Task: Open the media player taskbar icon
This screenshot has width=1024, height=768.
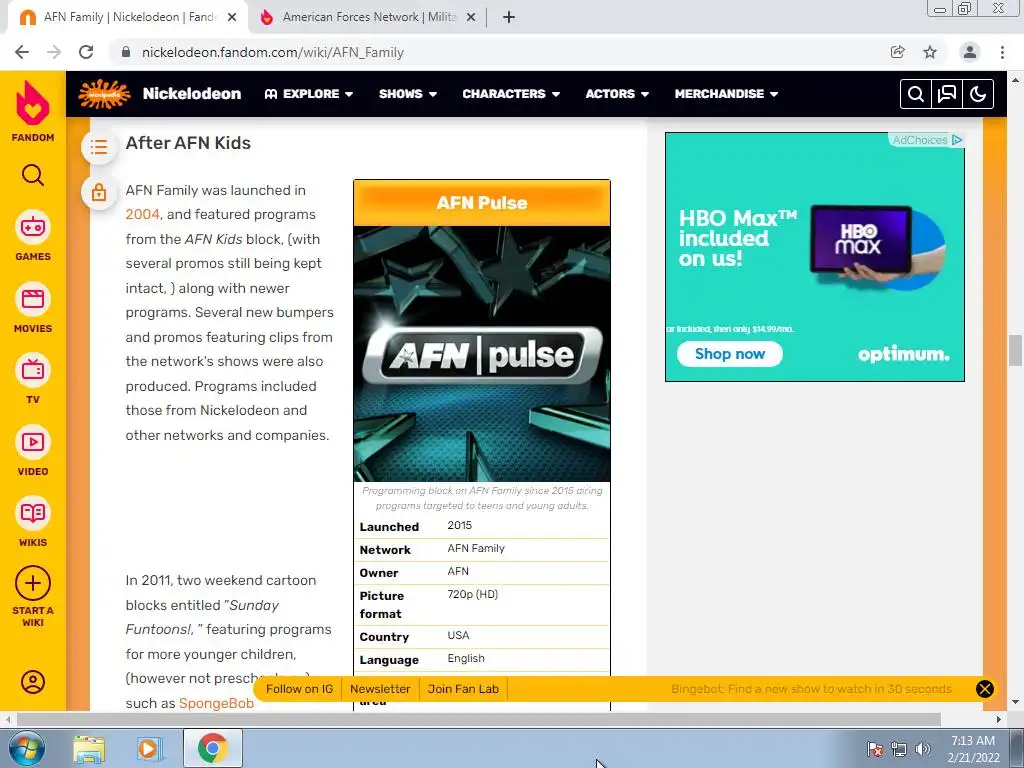Action: [x=149, y=749]
